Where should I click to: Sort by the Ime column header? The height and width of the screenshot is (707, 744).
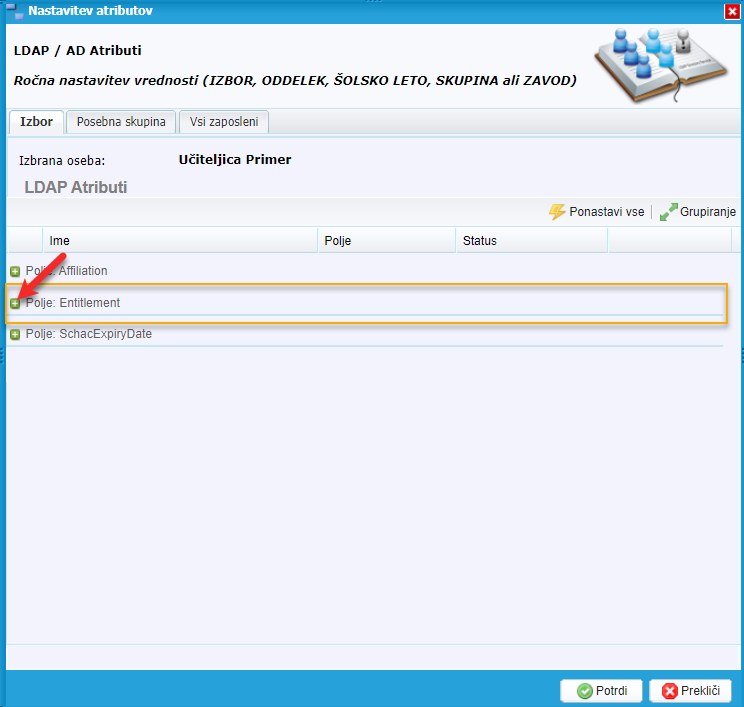pos(180,241)
